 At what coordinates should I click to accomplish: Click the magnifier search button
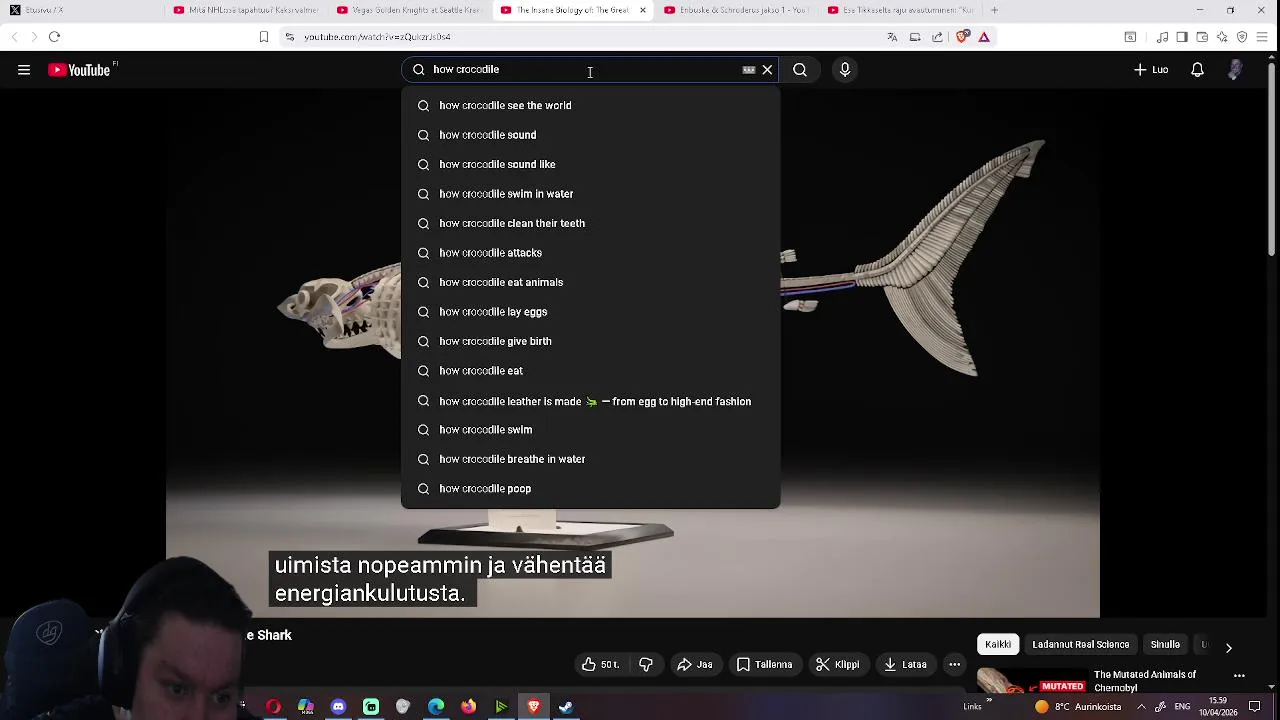800,70
